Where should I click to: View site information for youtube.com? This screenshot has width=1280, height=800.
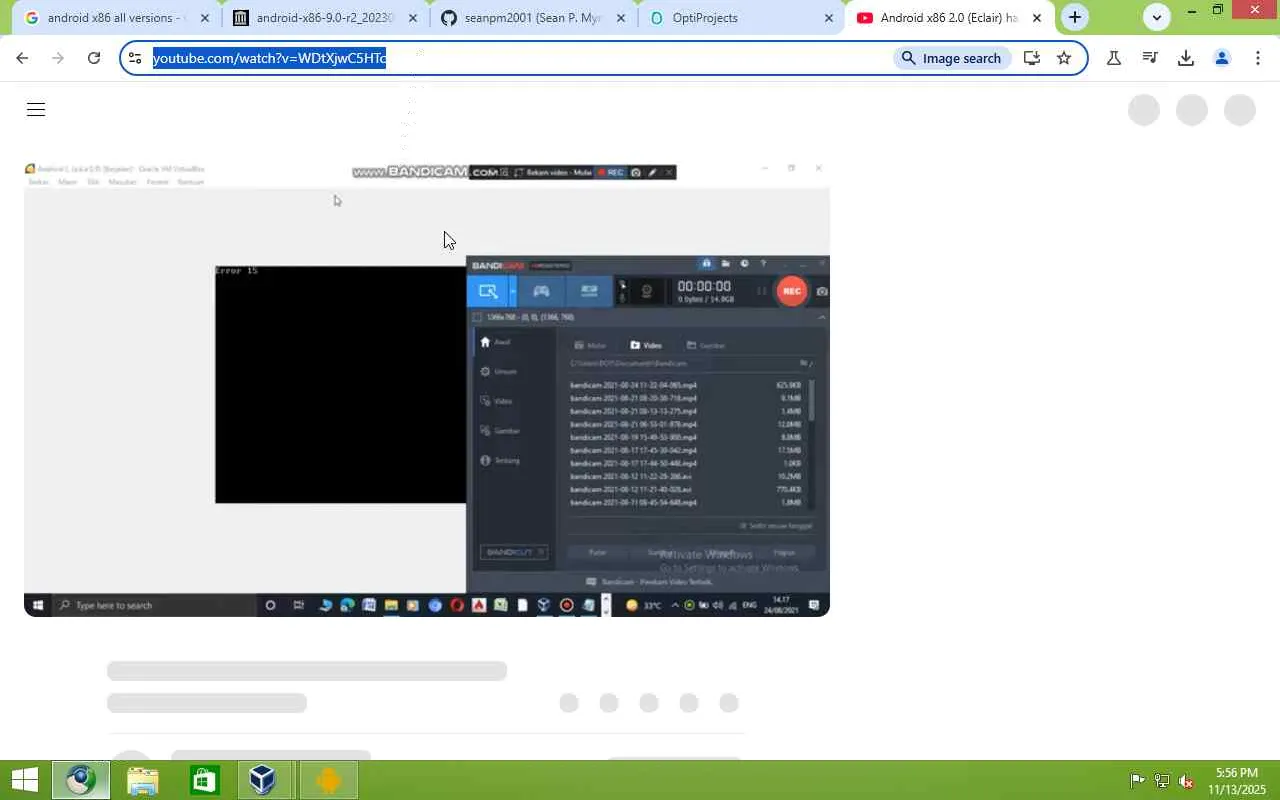pyautogui.click(x=136, y=58)
